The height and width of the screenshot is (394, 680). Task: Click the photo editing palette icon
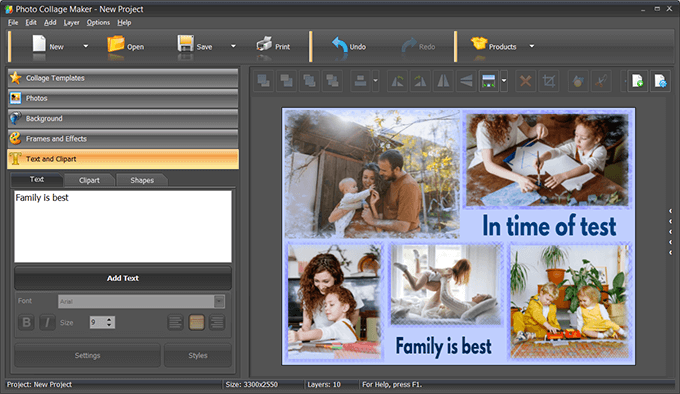(578, 81)
